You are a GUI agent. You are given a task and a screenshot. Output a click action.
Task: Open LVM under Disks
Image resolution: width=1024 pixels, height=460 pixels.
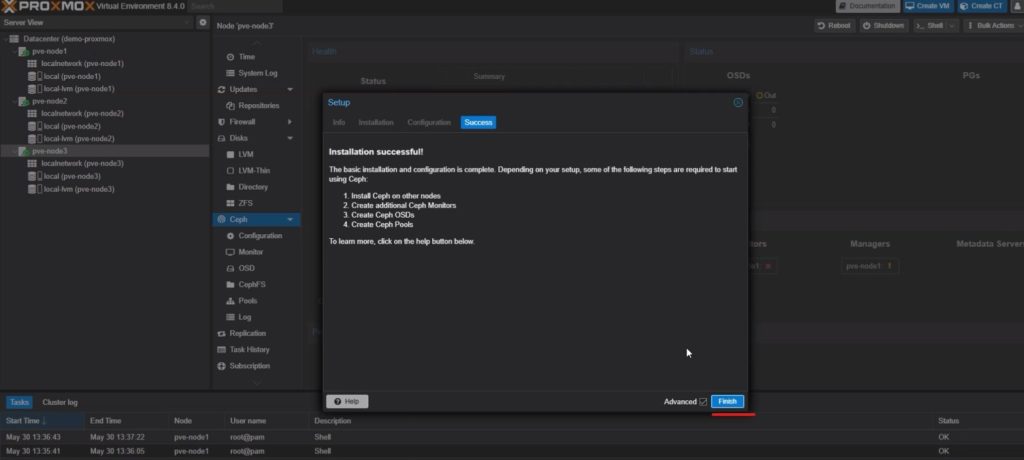point(246,155)
